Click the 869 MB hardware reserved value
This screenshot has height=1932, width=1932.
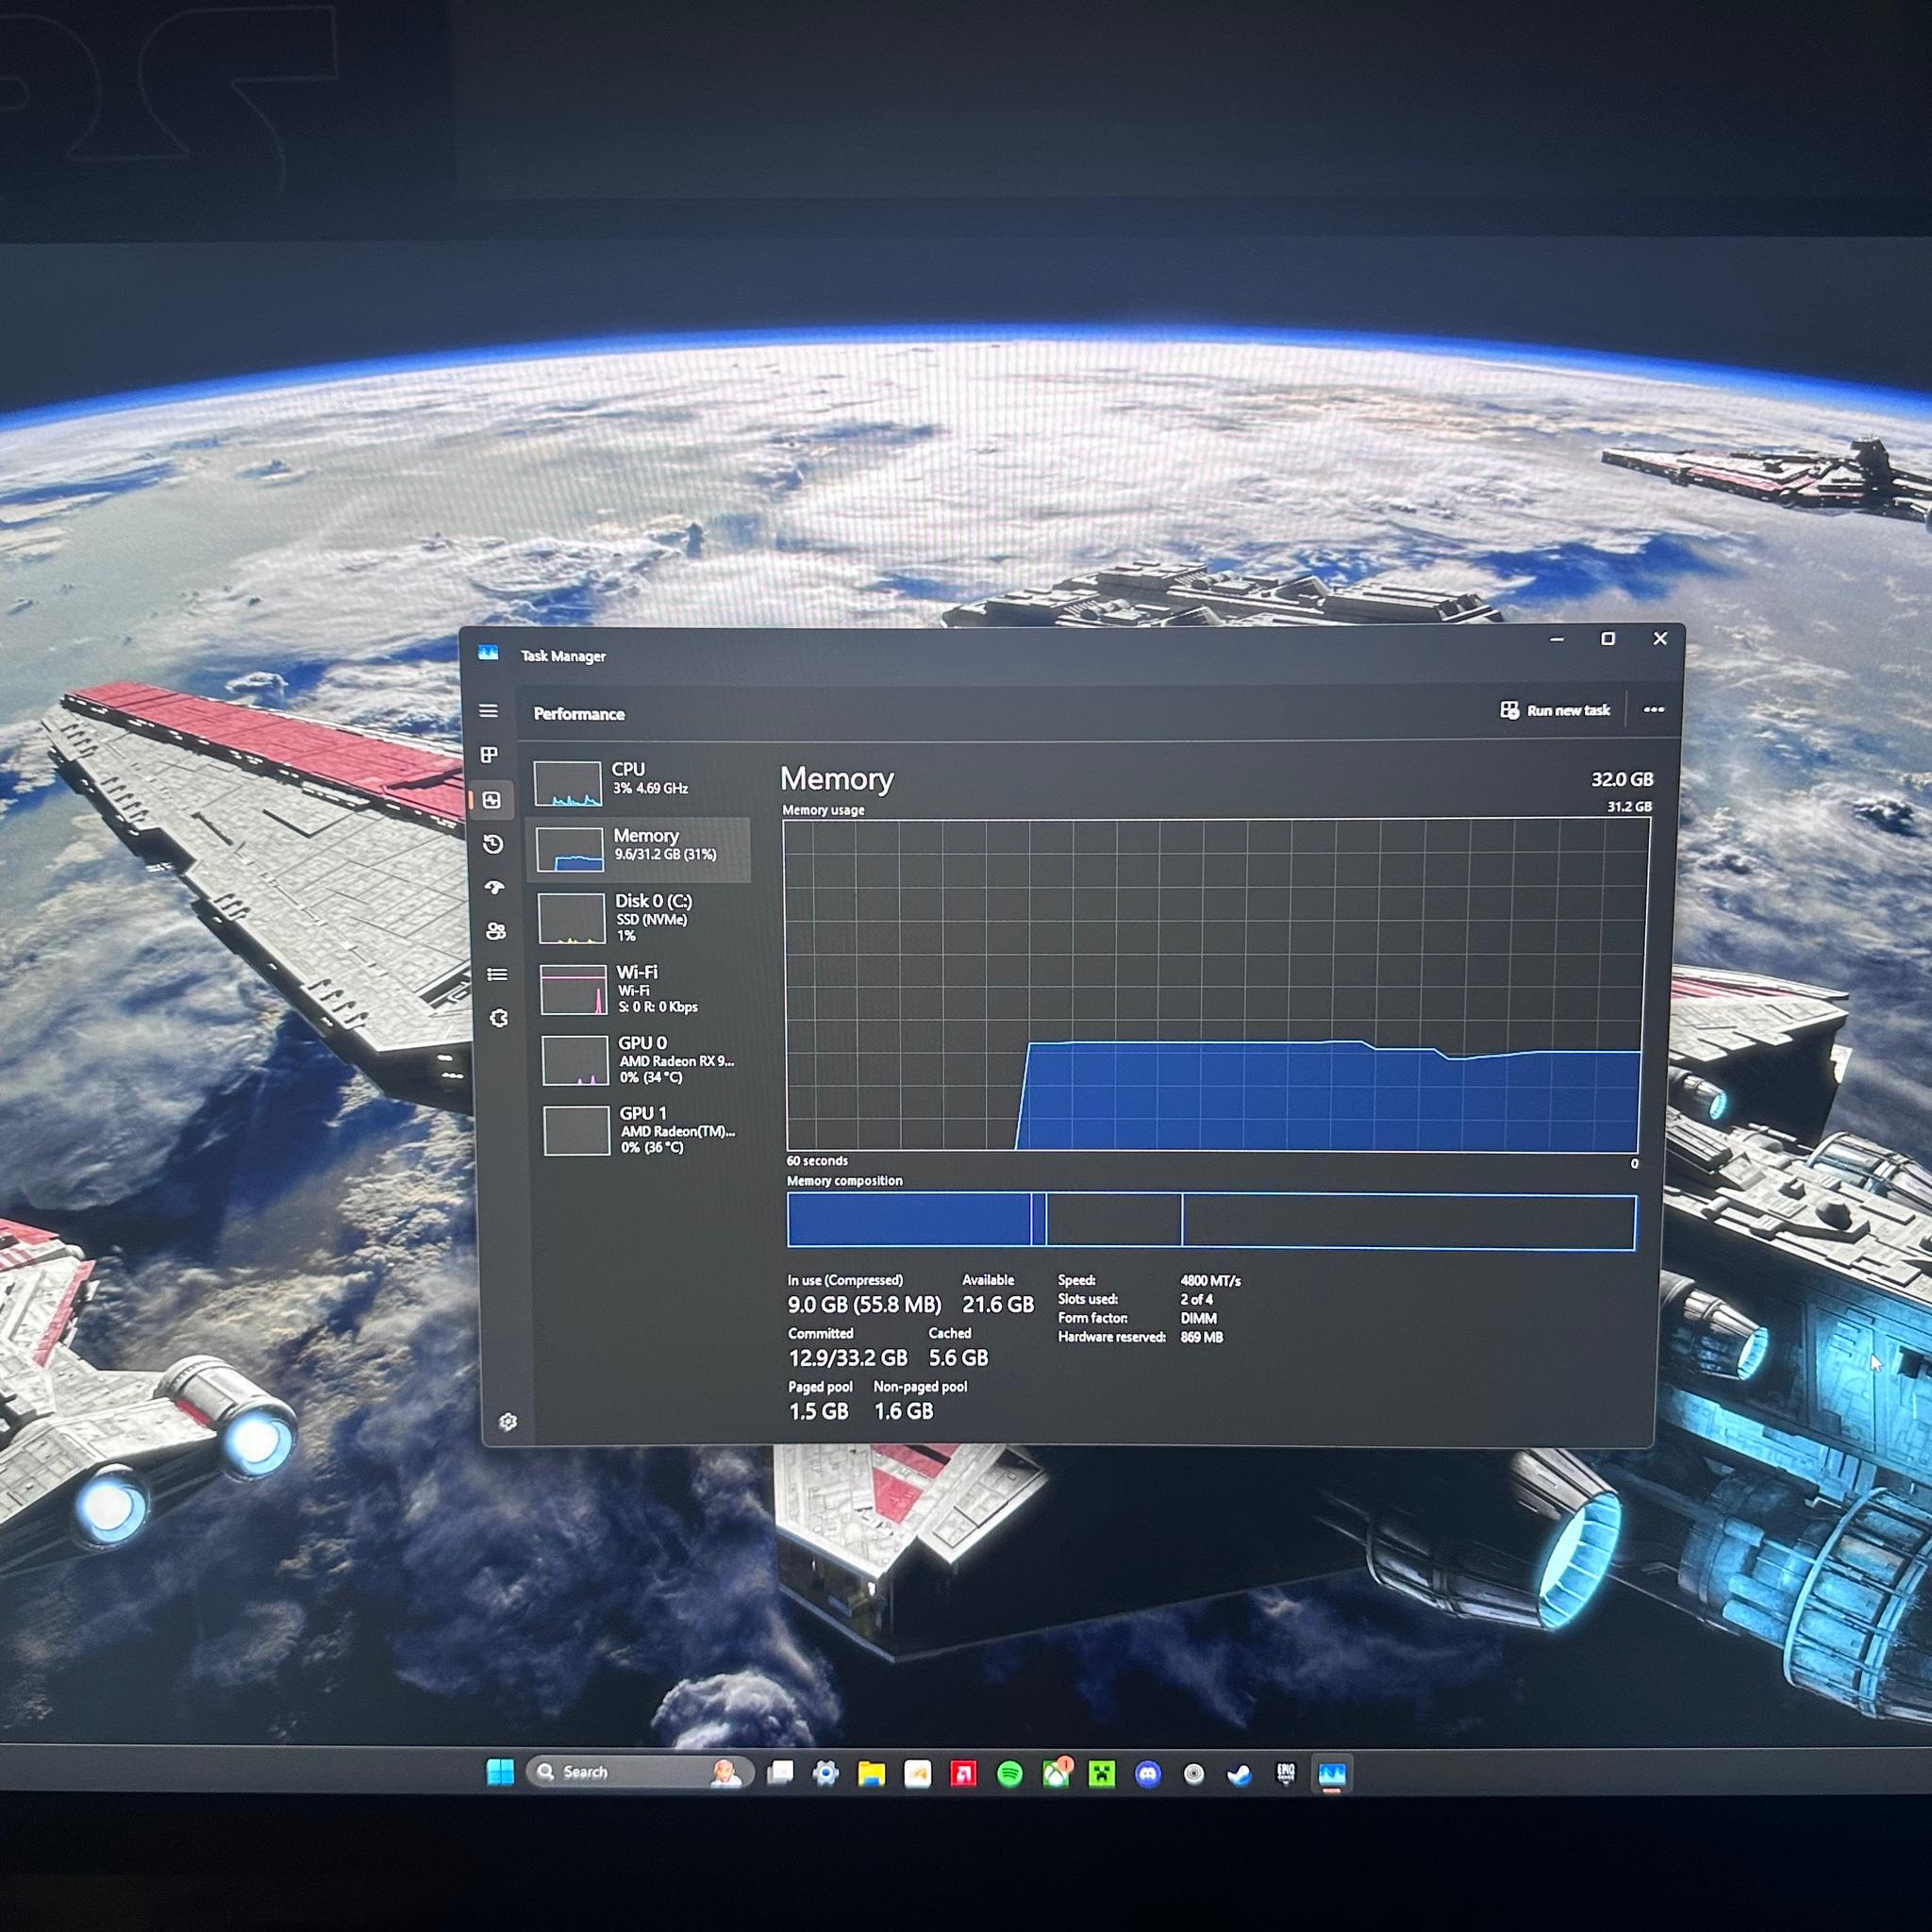1201,1337
